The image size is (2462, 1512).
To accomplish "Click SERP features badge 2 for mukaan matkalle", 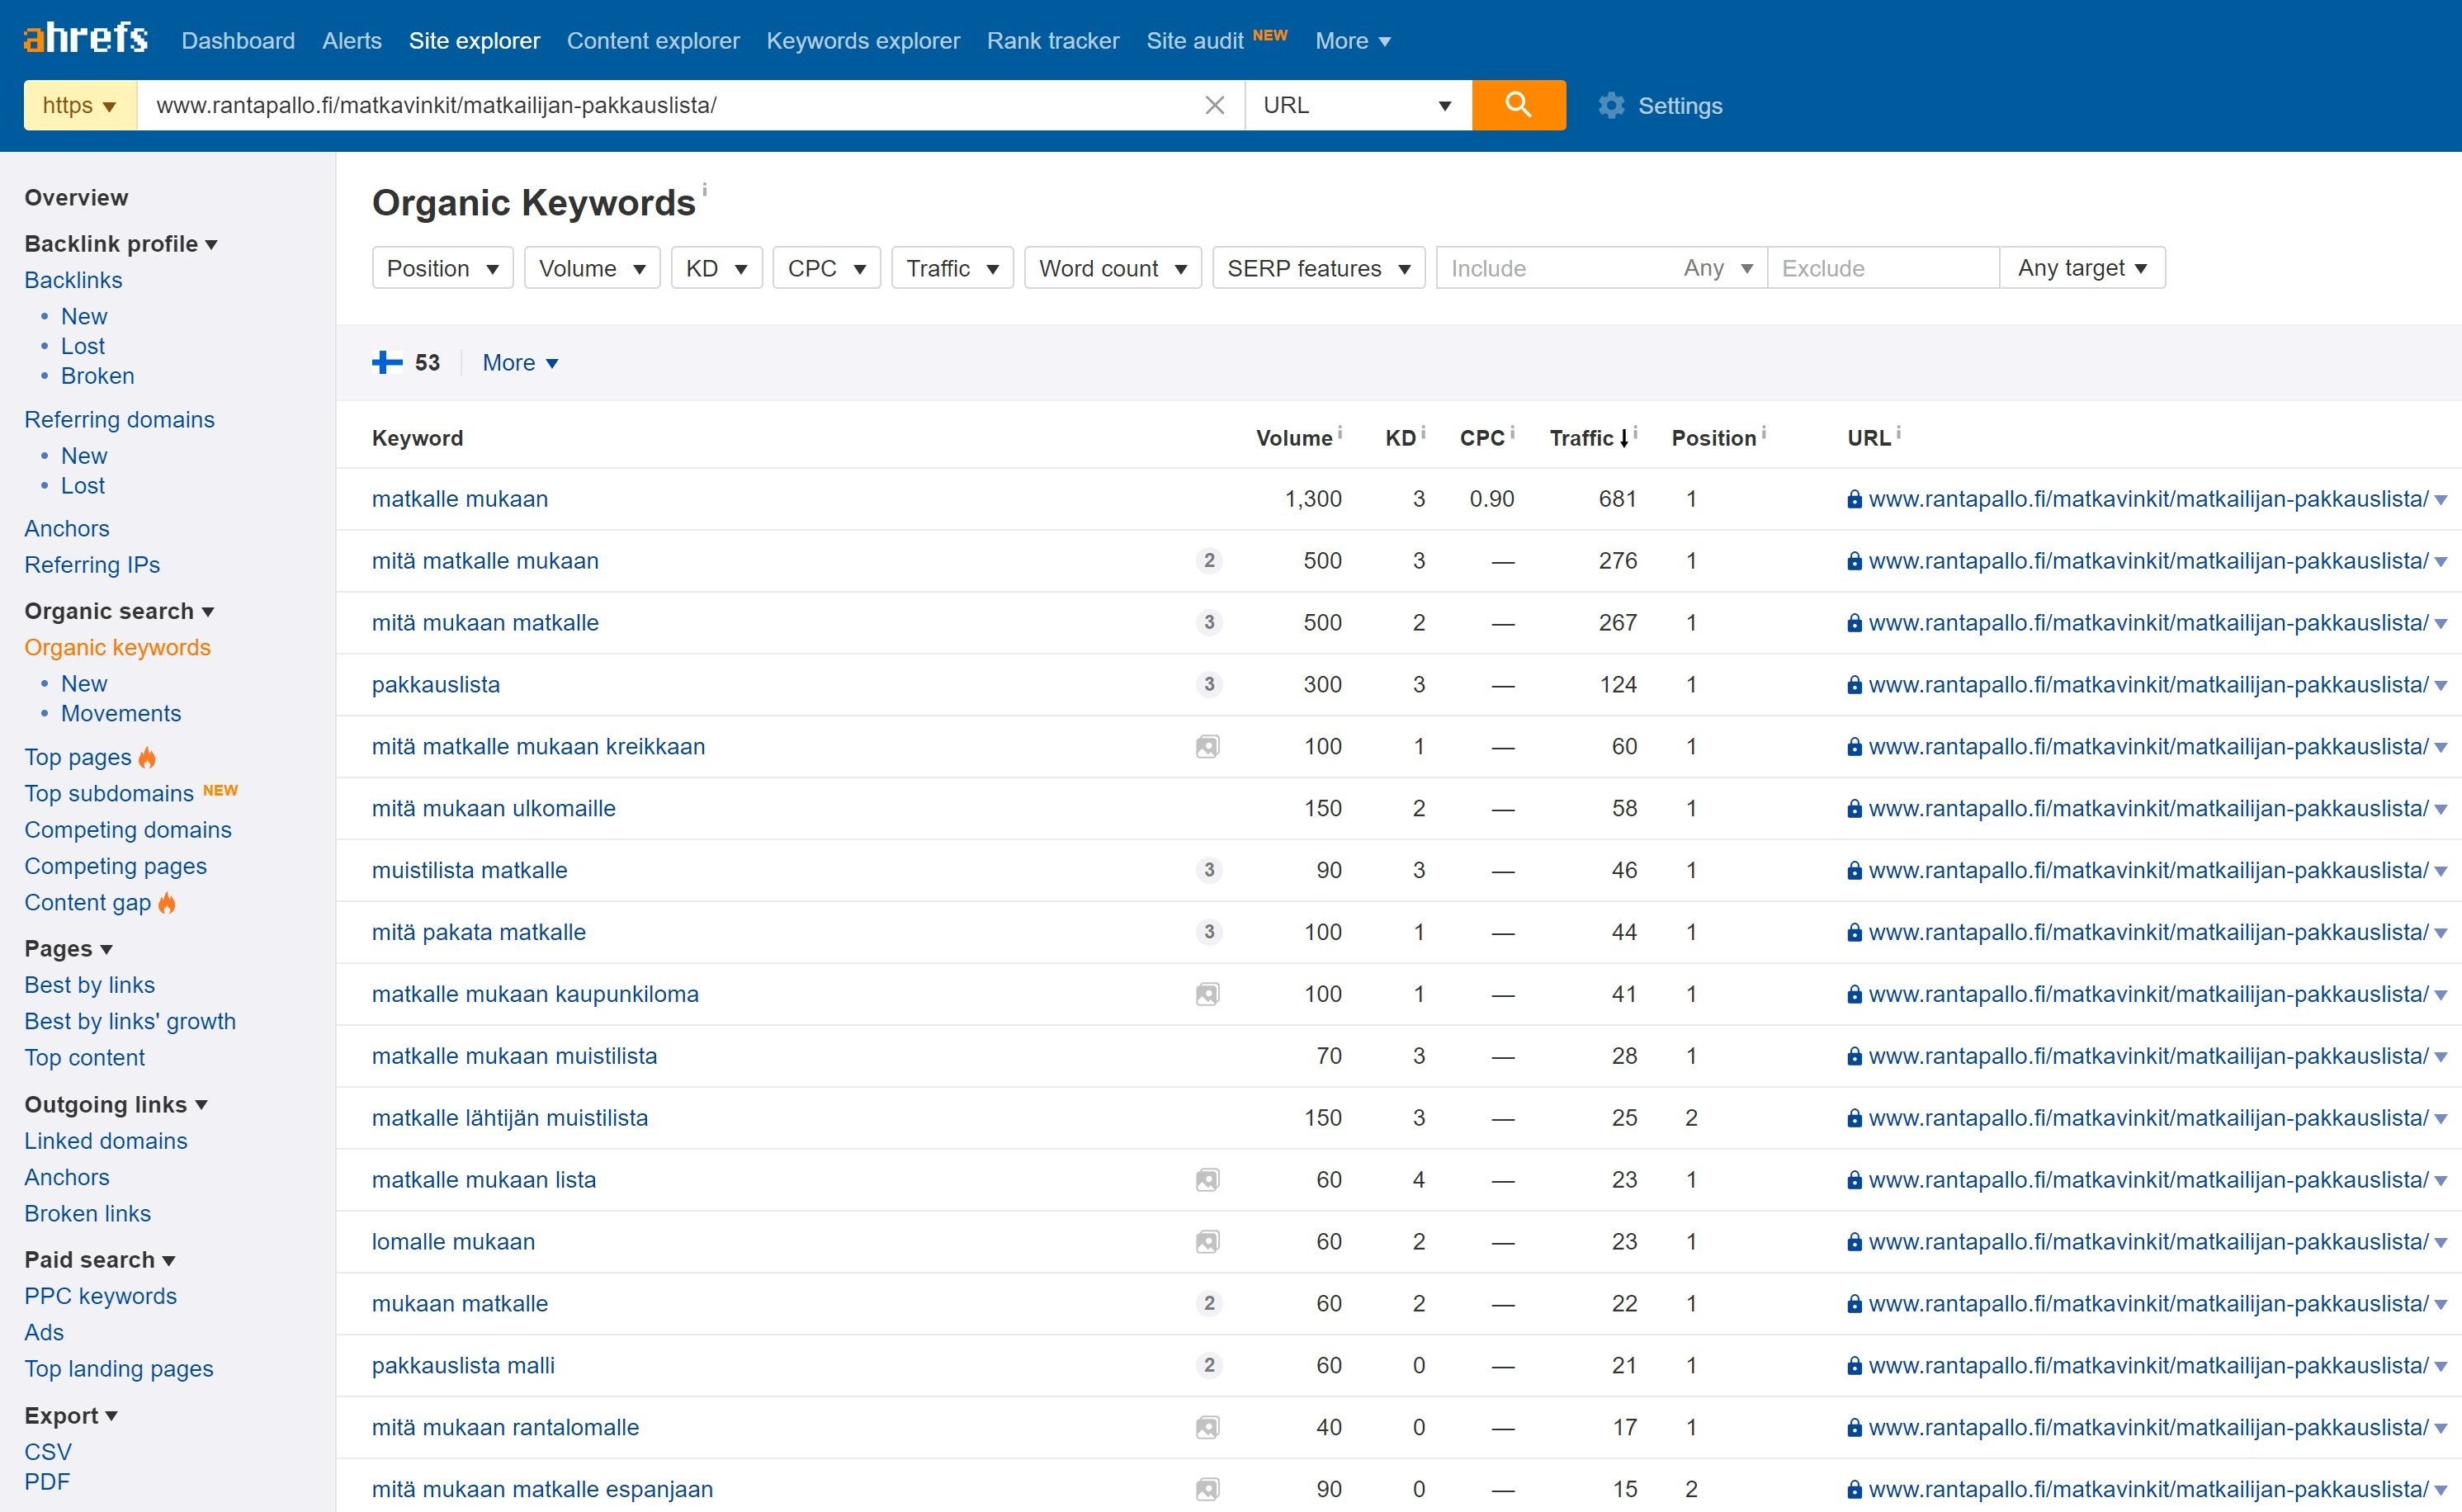I will click(1209, 1304).
